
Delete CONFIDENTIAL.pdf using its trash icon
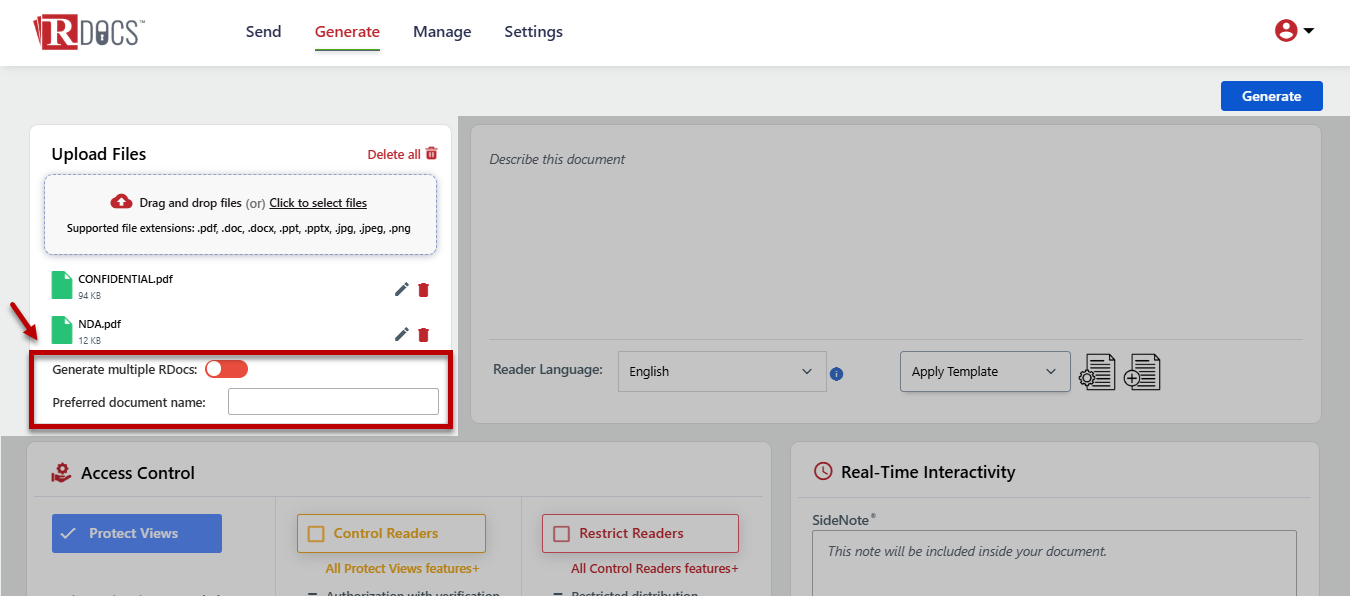423,290
